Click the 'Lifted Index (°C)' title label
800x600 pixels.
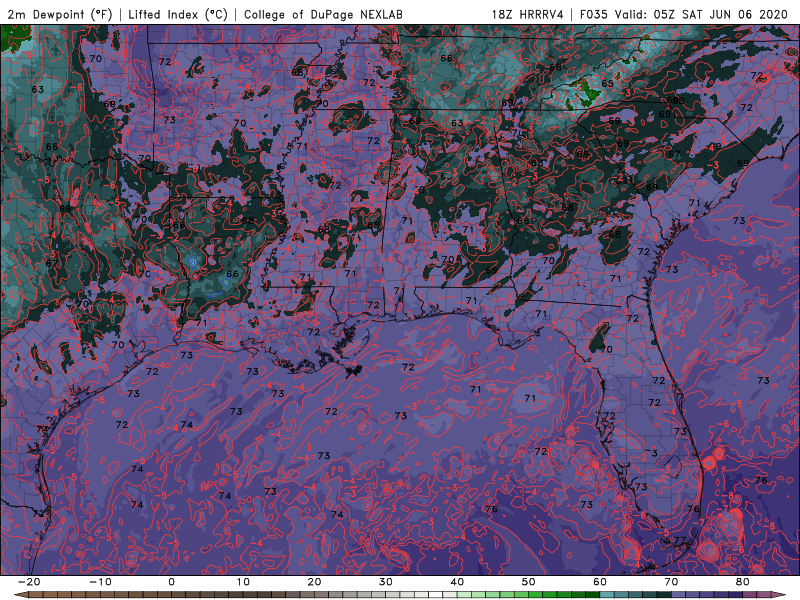coord(178,14)
